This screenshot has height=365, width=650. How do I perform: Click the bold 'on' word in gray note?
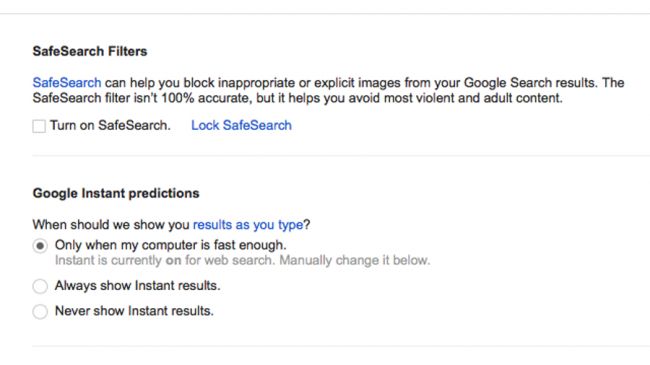click(x=174, y=261)
